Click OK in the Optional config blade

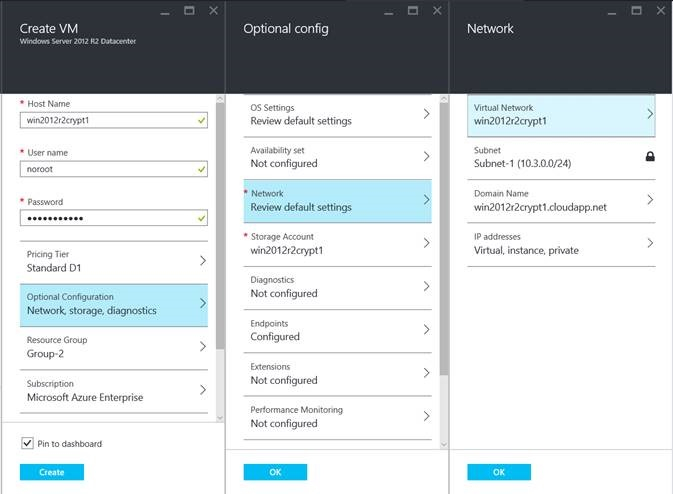pyautogui.click(x=275, y=472)
